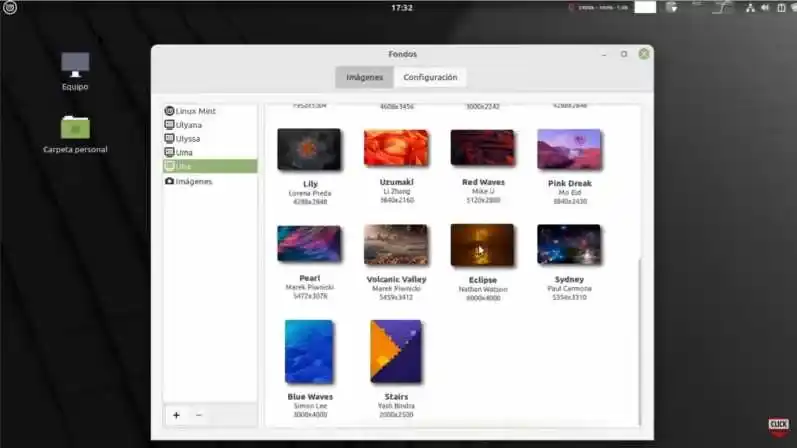
Task: Remove folder with the minus button
Action: 199,415
